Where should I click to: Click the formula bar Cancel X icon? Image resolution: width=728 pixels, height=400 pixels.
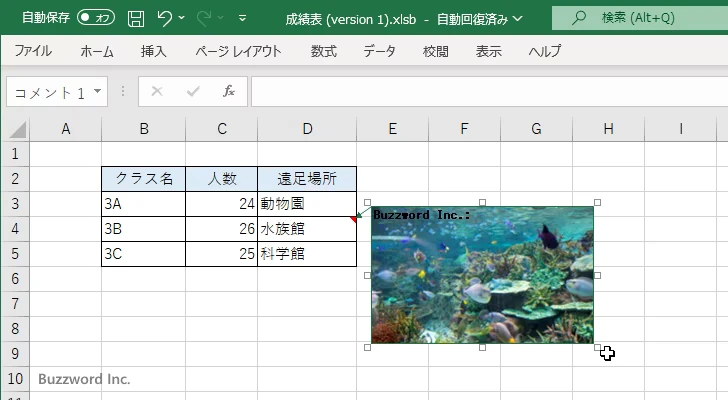pyautogui.click(x=157, y=91)
